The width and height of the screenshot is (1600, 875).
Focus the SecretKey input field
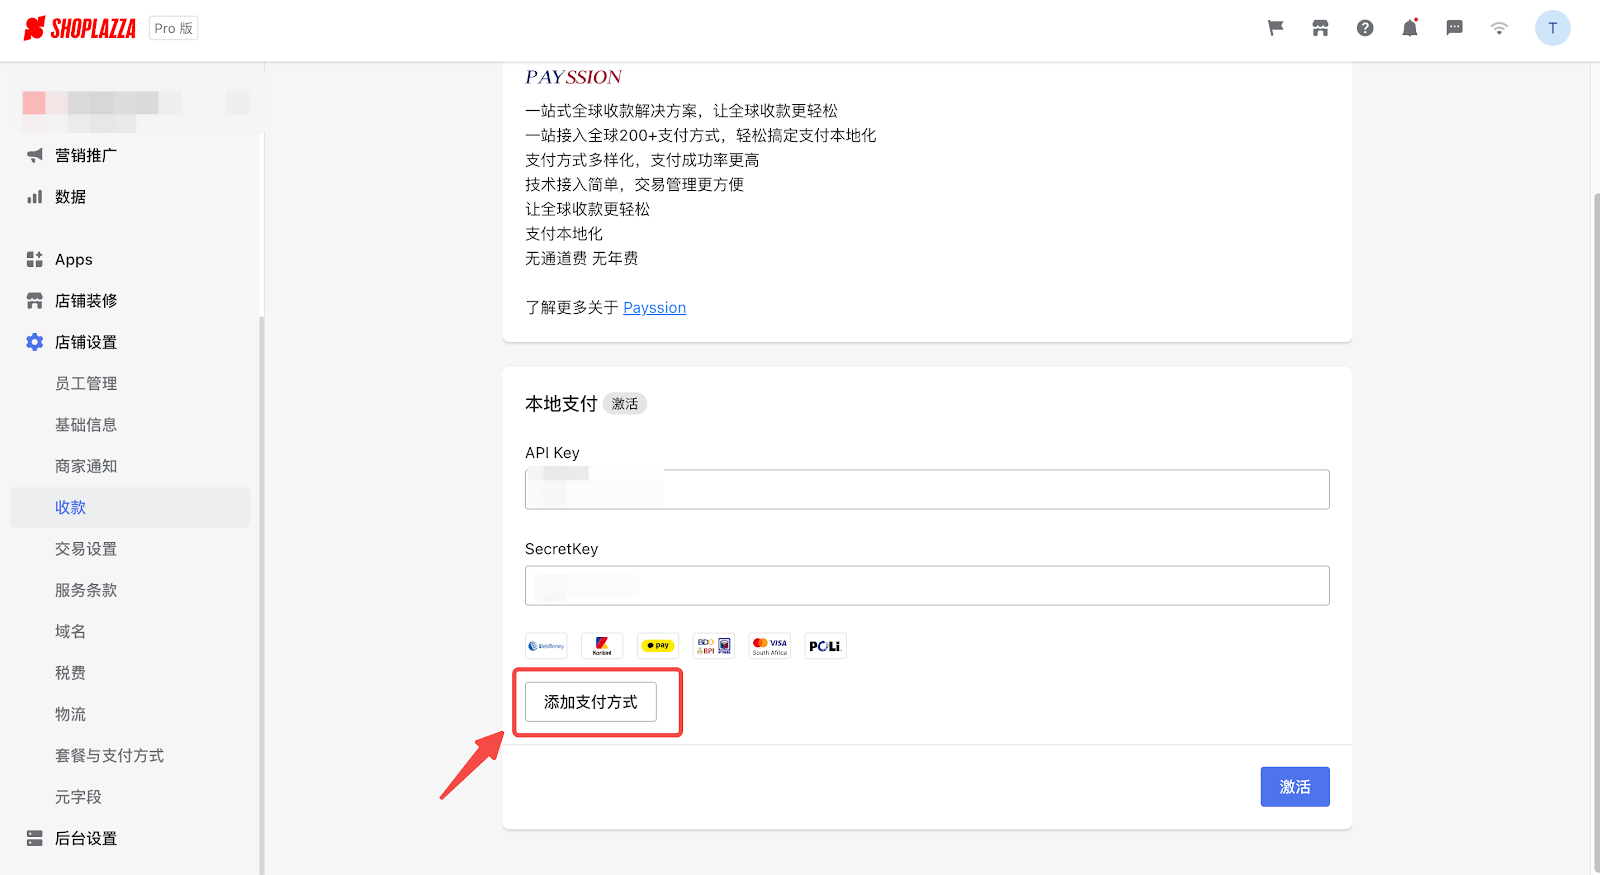pyautogui.click(x=927, y=586)
